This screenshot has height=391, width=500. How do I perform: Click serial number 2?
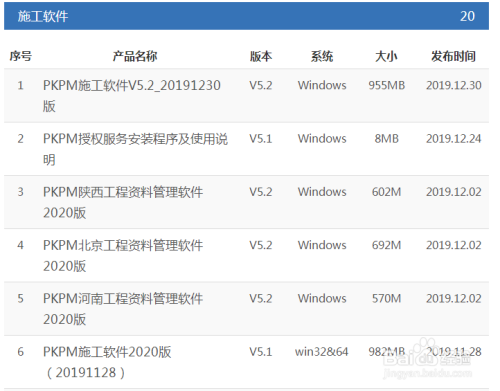click(21, 138)
